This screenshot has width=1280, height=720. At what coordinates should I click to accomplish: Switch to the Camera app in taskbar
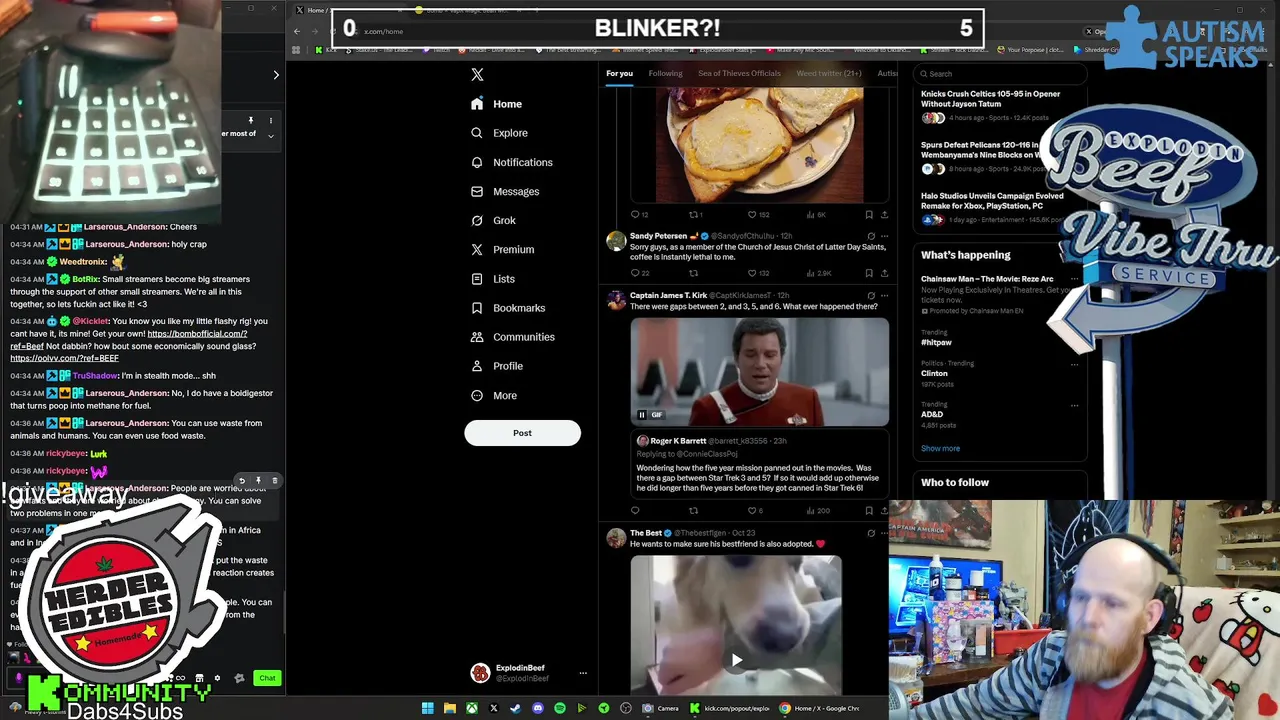coord(660,708)
